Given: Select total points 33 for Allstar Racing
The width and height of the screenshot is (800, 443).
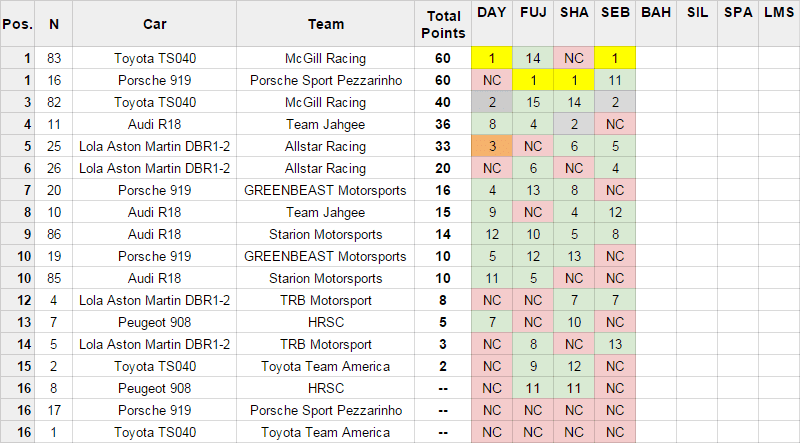Looking at the screenshot, I should click(x=443, y=146).
